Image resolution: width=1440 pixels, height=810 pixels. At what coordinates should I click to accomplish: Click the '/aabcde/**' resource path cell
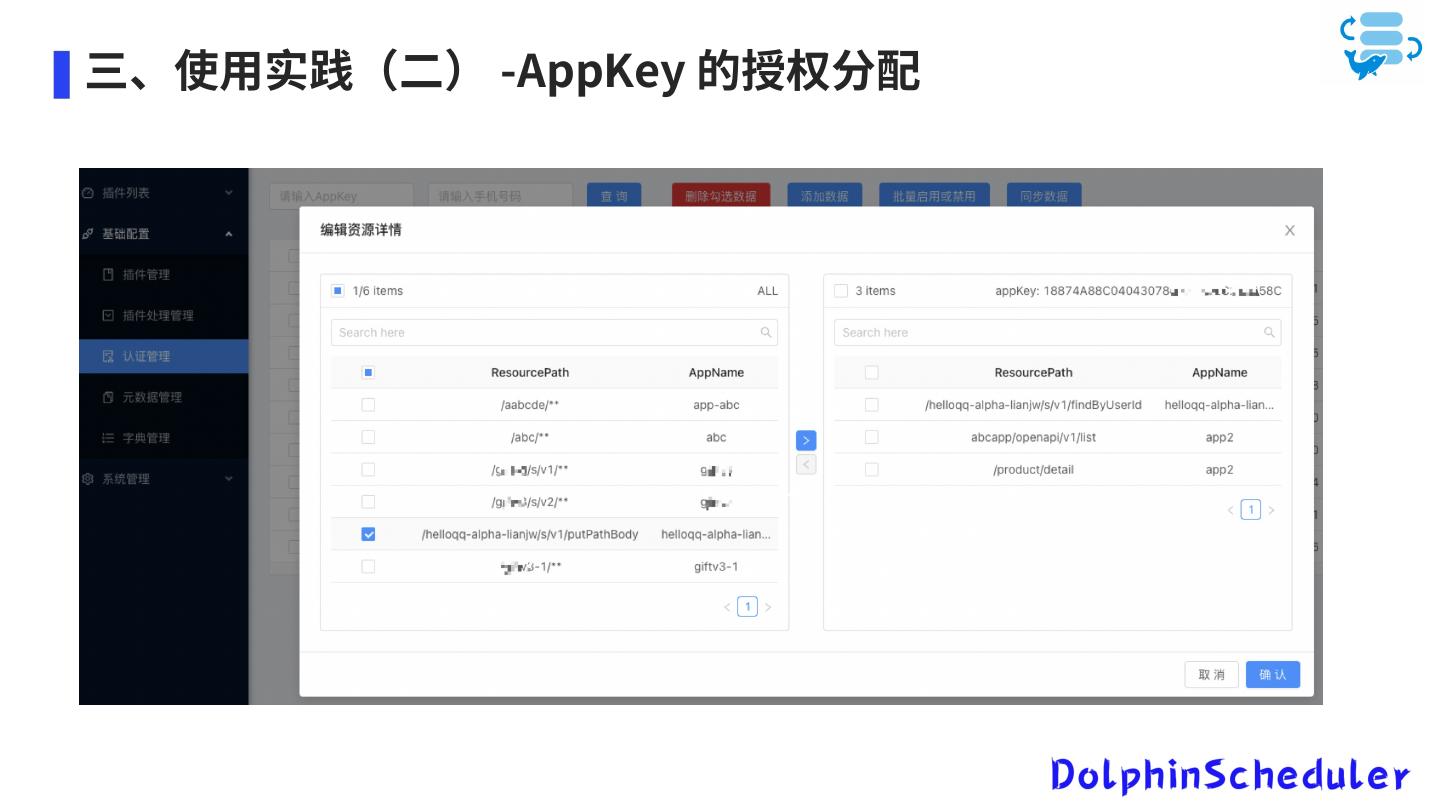(x=530, y=405)
